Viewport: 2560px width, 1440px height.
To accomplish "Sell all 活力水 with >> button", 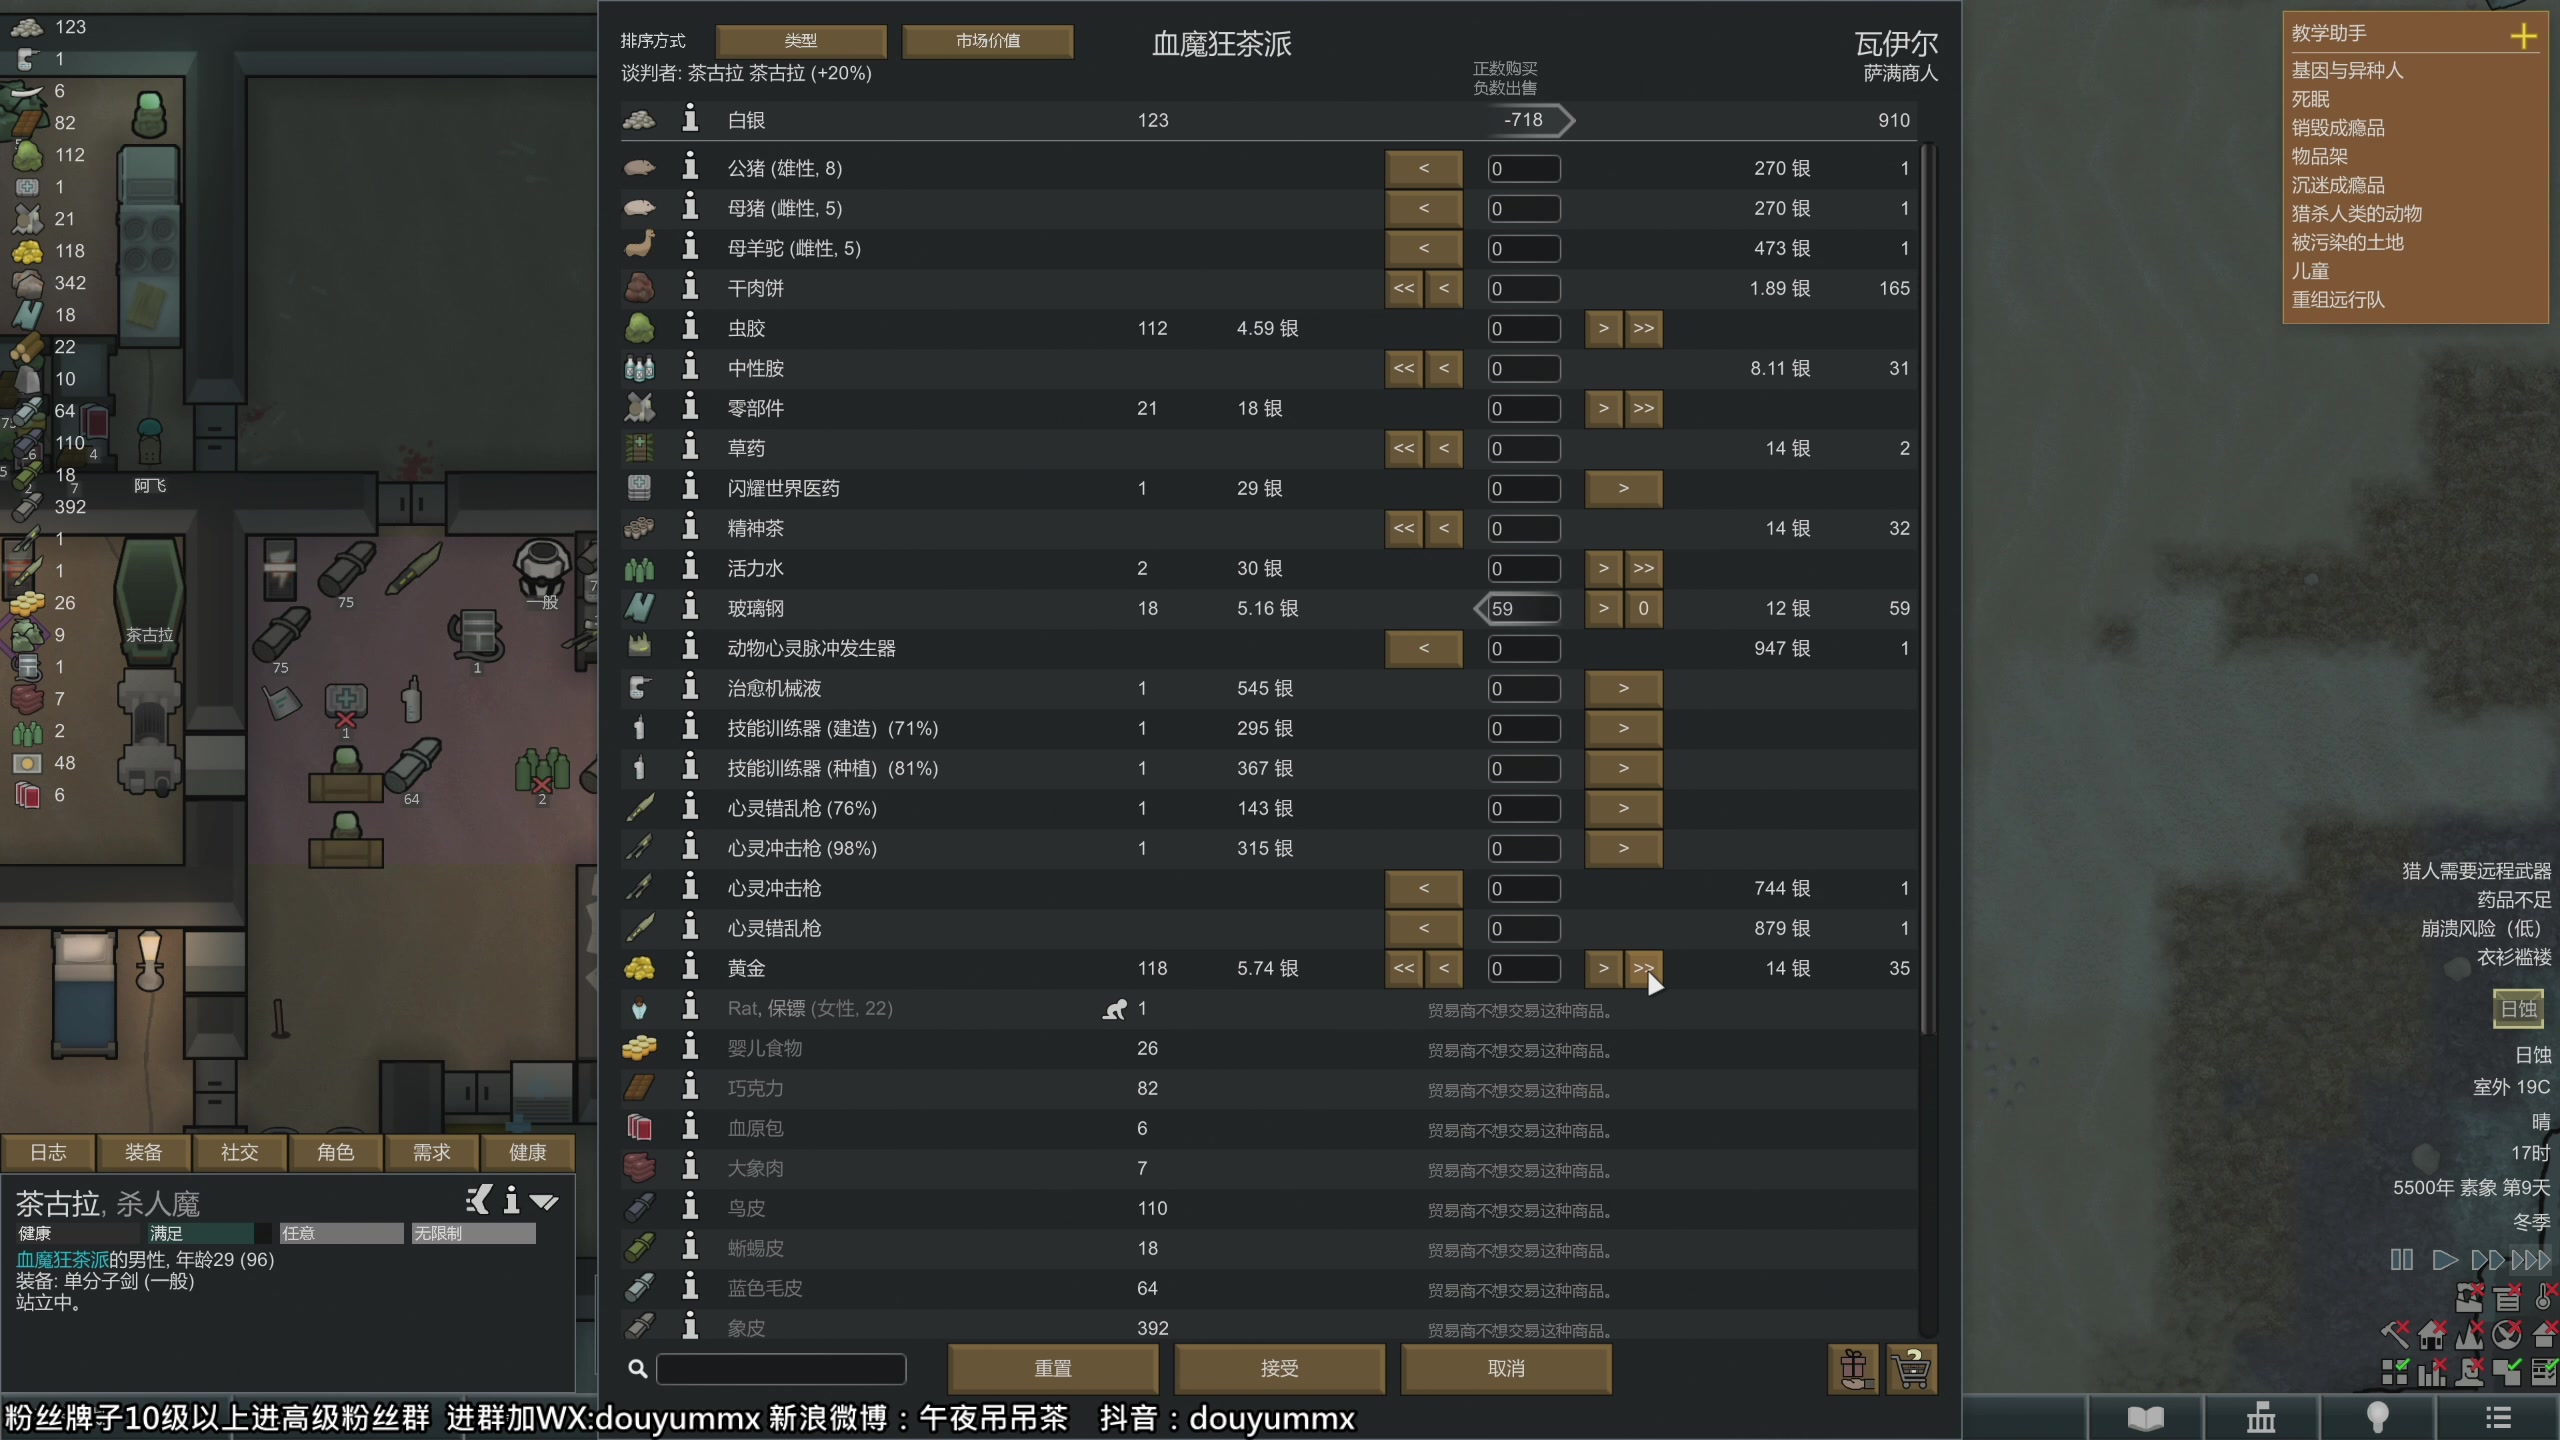I will [1643, 568].
